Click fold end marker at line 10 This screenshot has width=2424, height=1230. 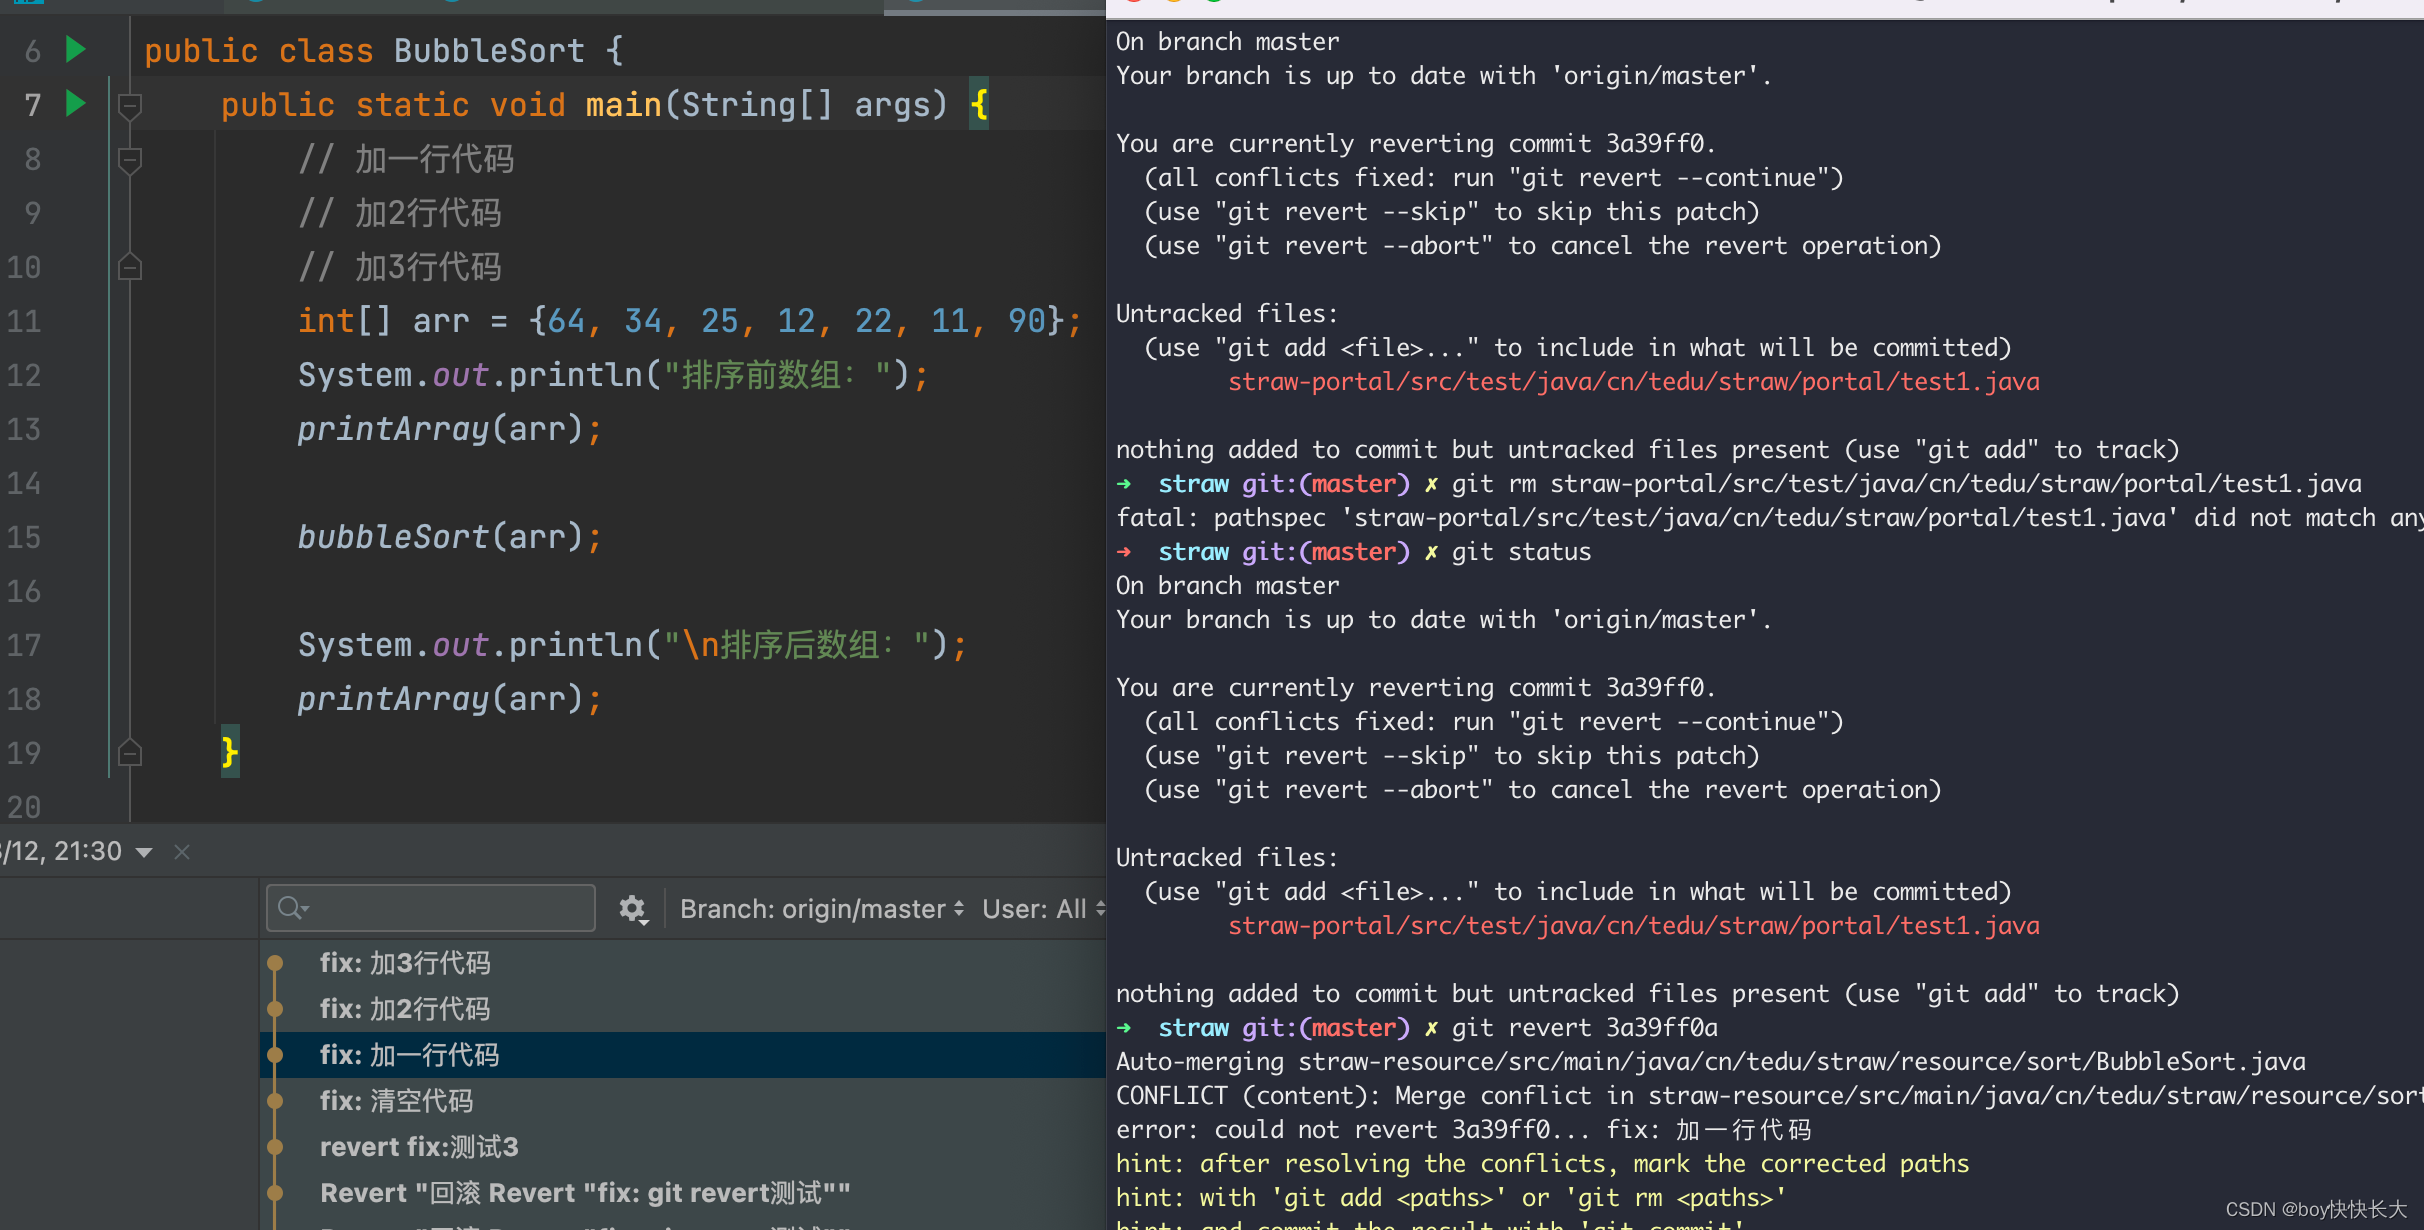click(130, 267)
